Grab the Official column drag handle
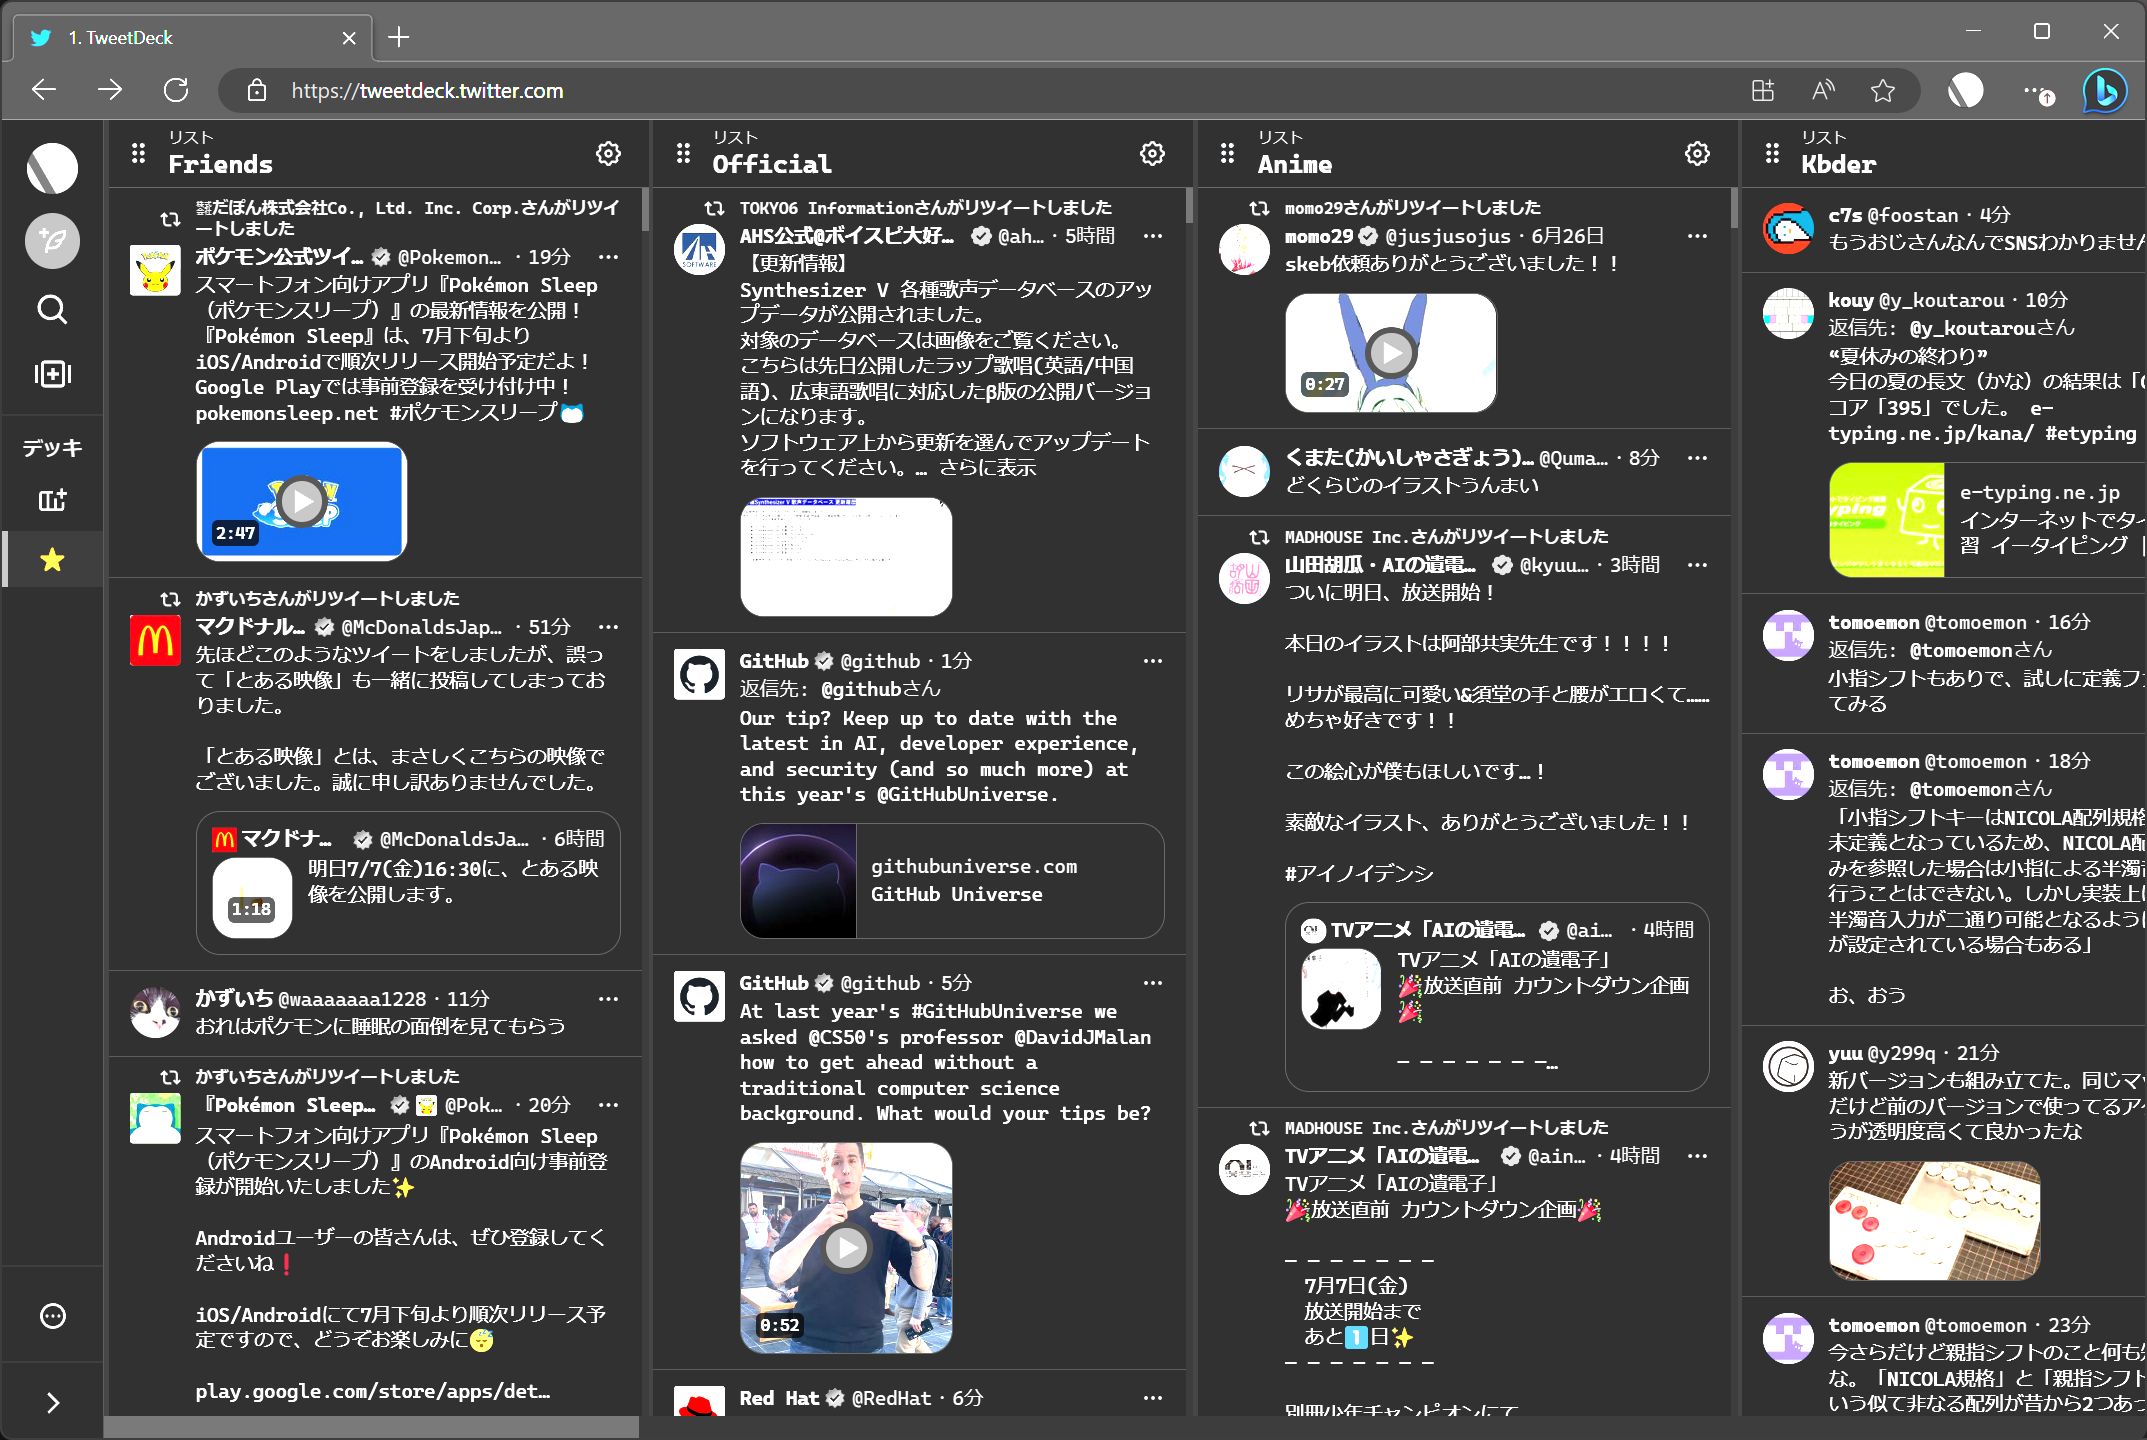 [683, 153]
